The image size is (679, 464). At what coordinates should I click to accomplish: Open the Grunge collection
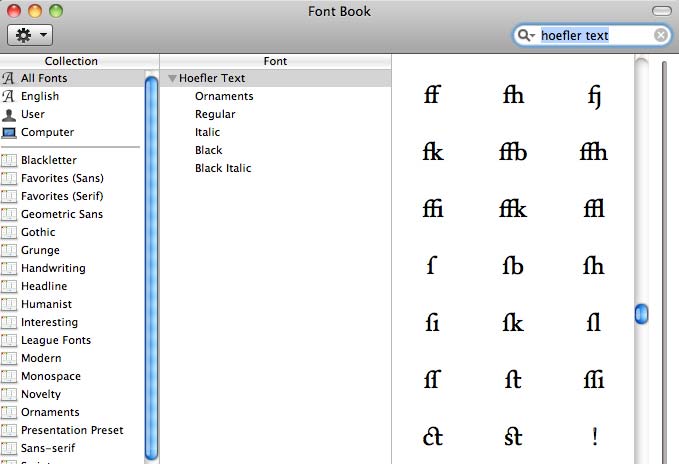(72, 250)
